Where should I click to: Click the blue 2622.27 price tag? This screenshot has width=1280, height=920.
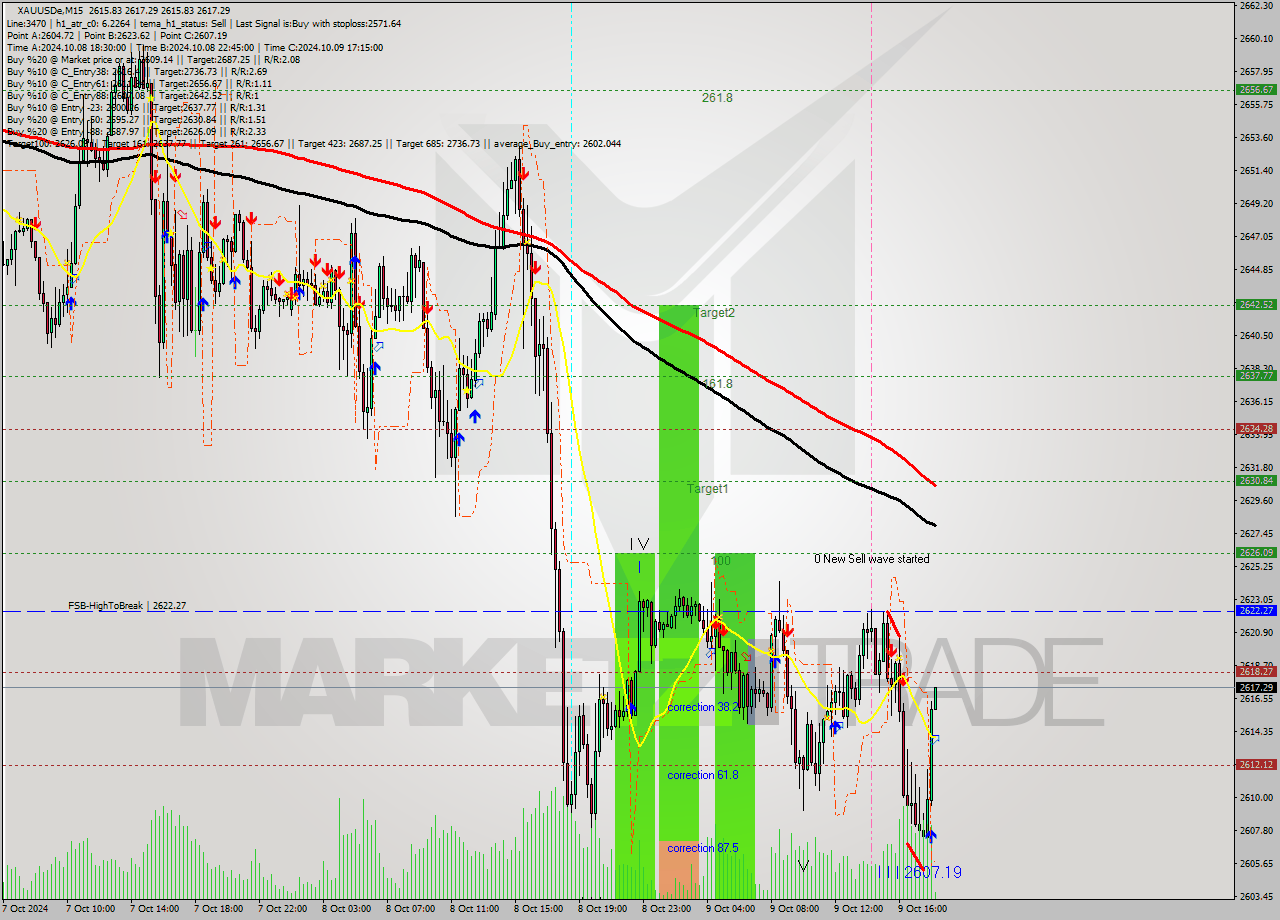tap(1256, 610)
